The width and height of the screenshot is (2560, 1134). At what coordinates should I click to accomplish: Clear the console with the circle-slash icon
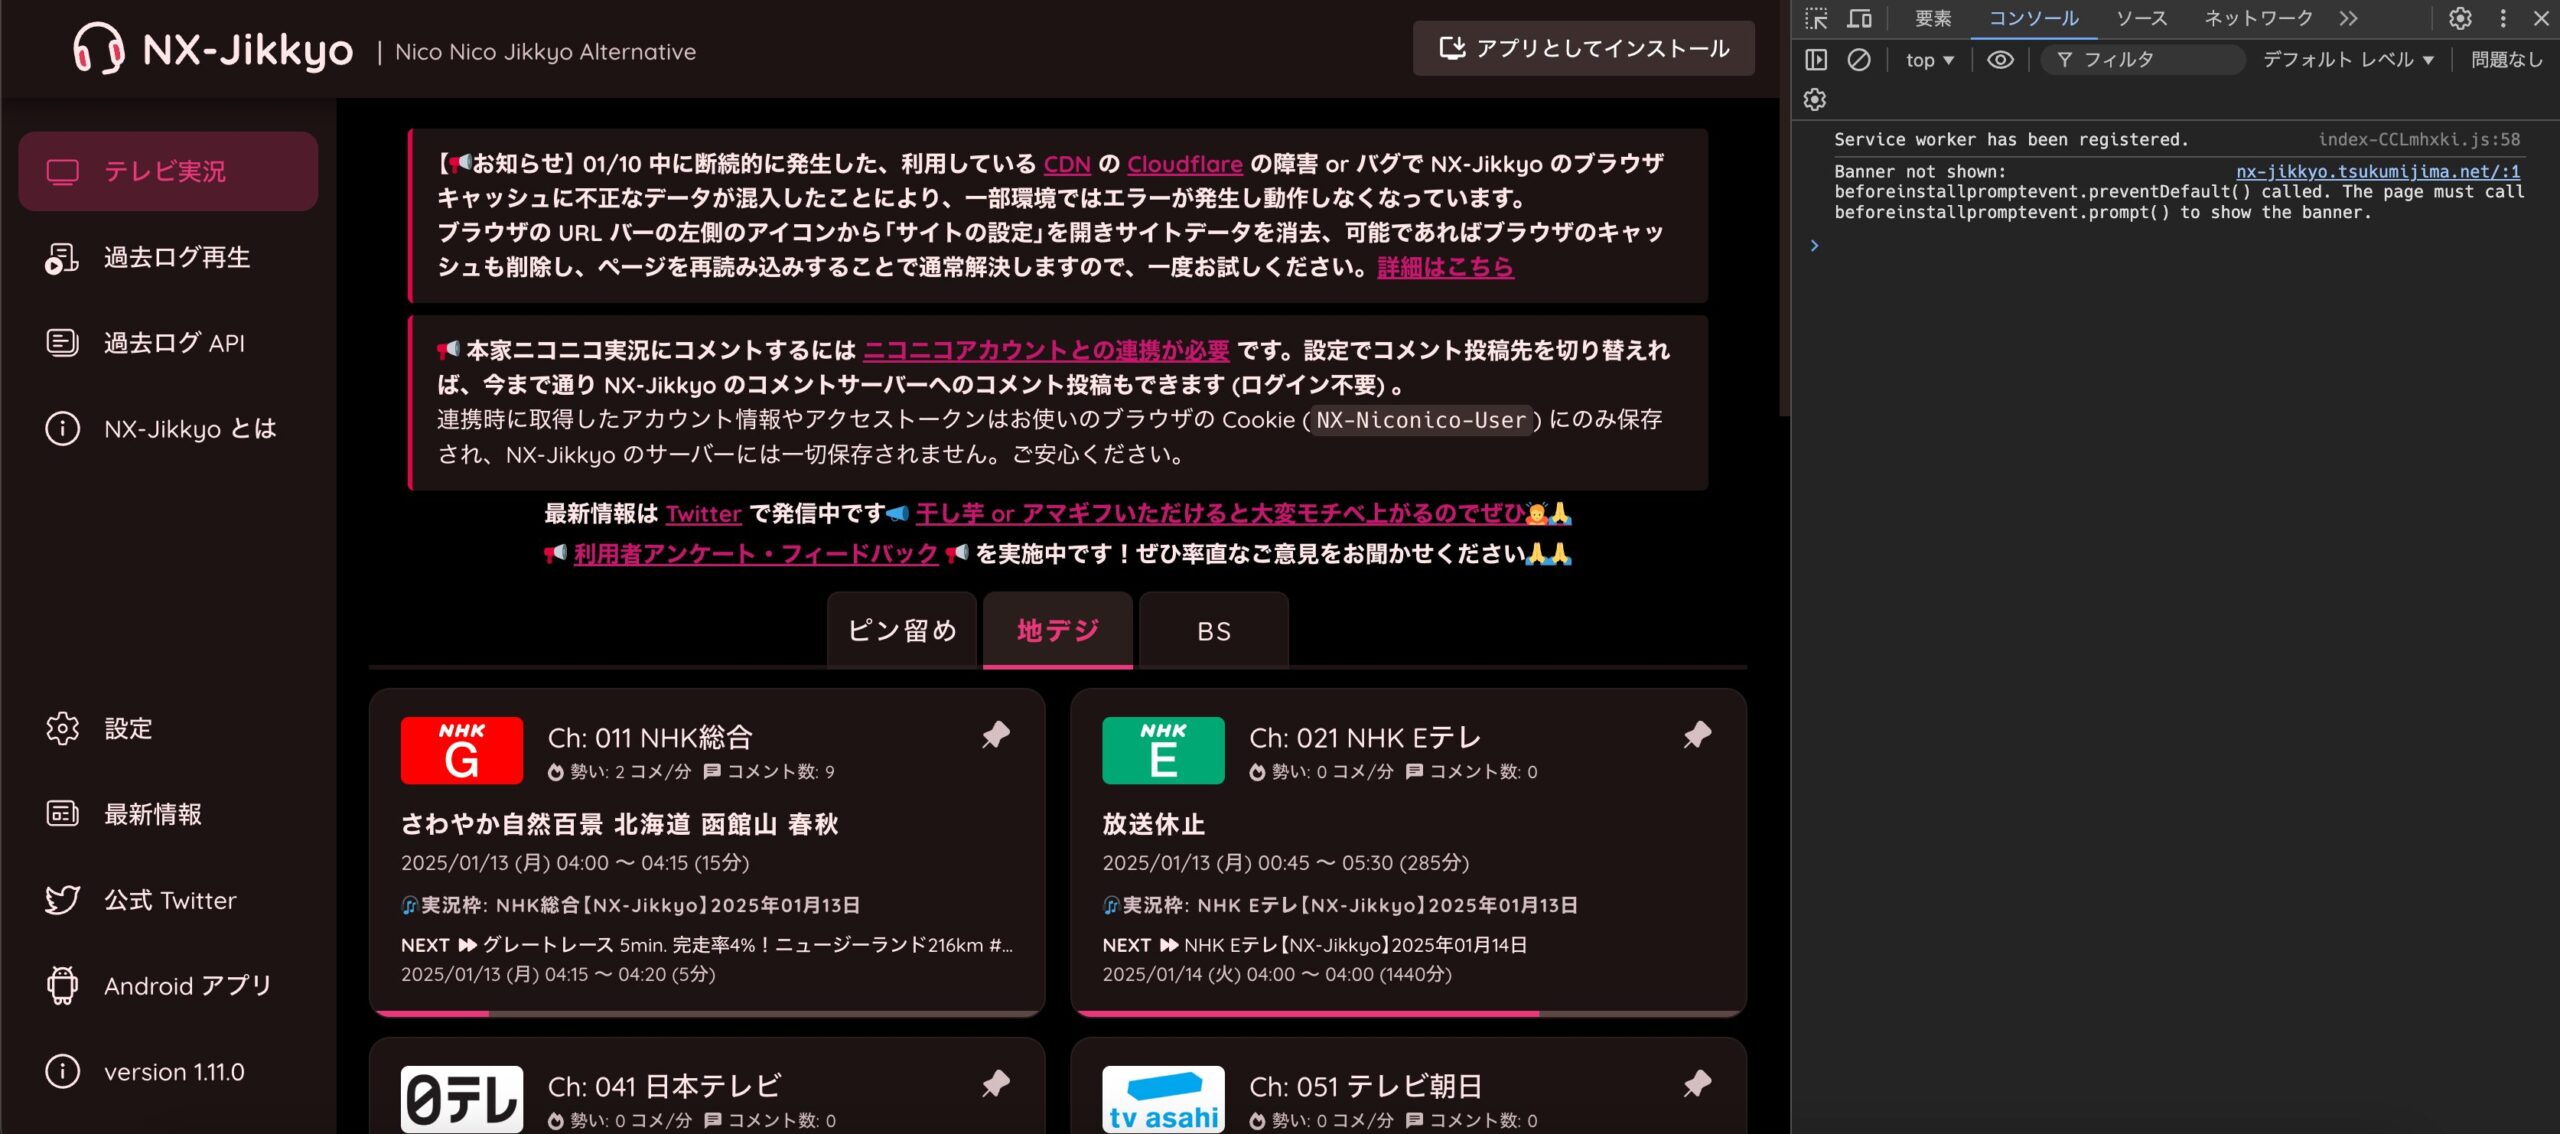tap(1859, 60)
